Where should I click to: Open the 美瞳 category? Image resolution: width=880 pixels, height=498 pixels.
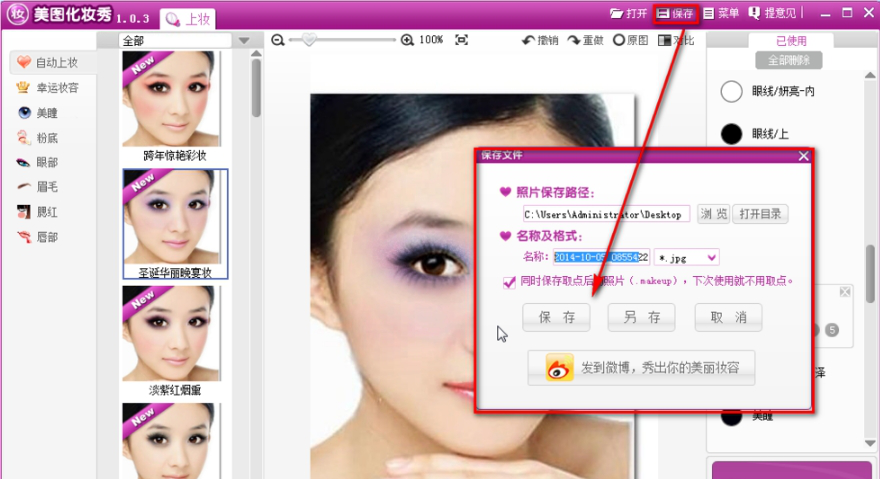tap(38, 113)
